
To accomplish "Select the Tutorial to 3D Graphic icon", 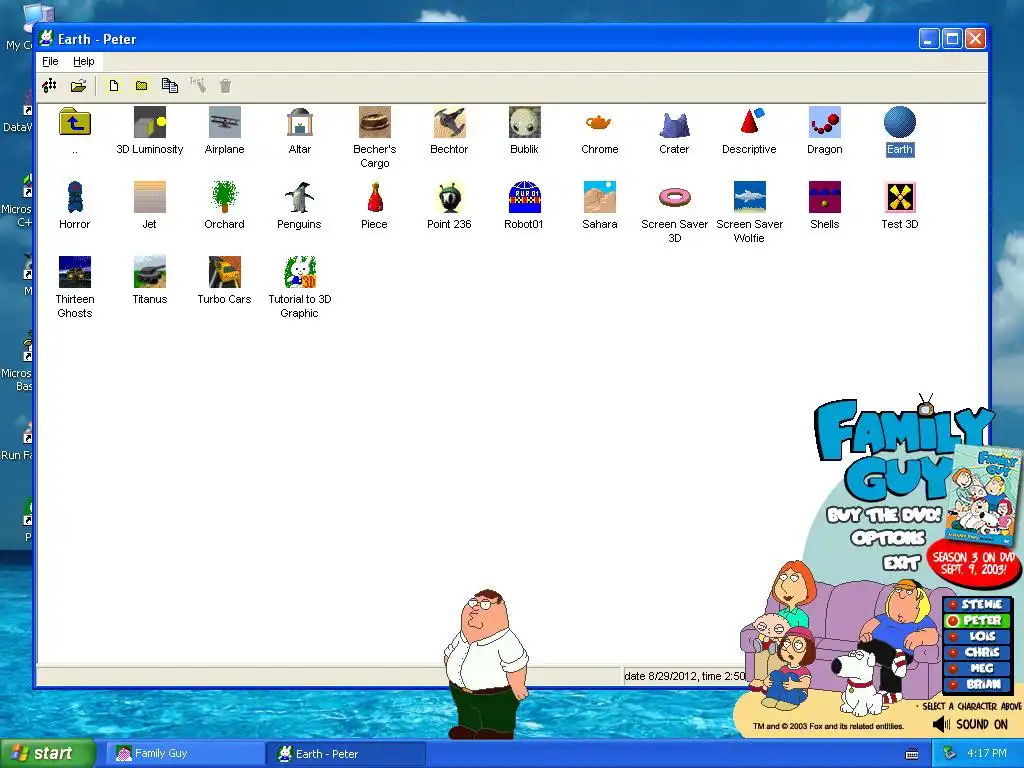I will pyautogui.click(x=300, y=272).
